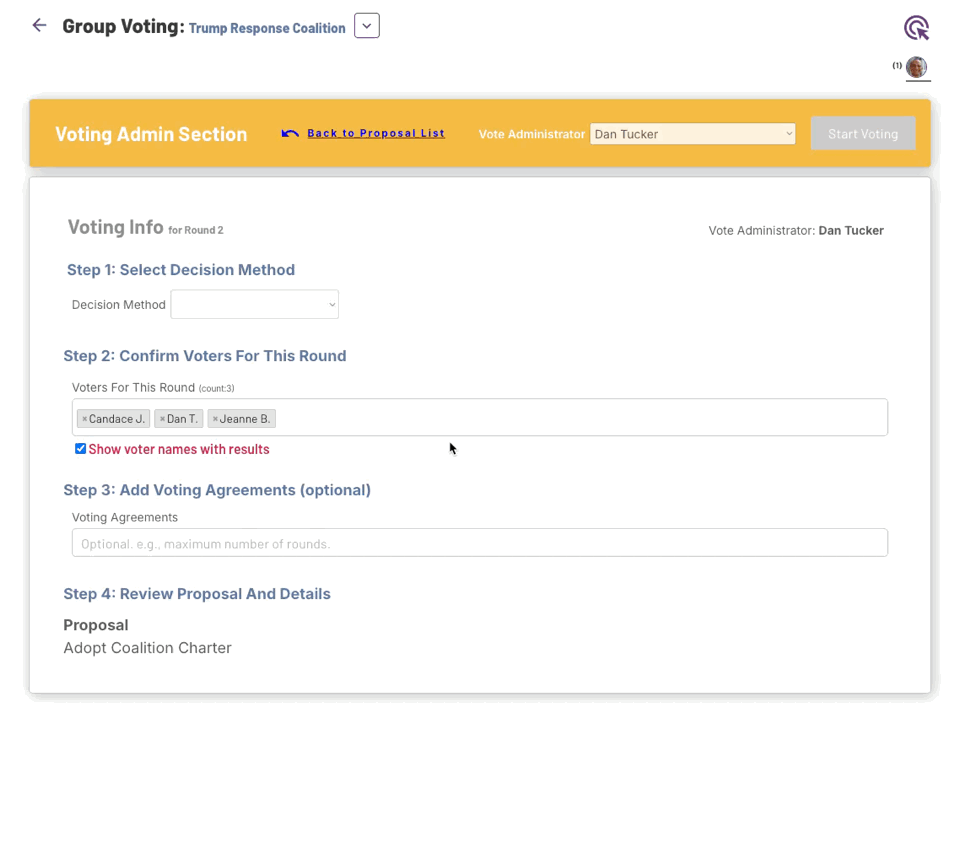Screen dimensions: 960x854
Task: Open the Vote Administrator Dan Tucker dropdown
Action: tap(692, 134)
